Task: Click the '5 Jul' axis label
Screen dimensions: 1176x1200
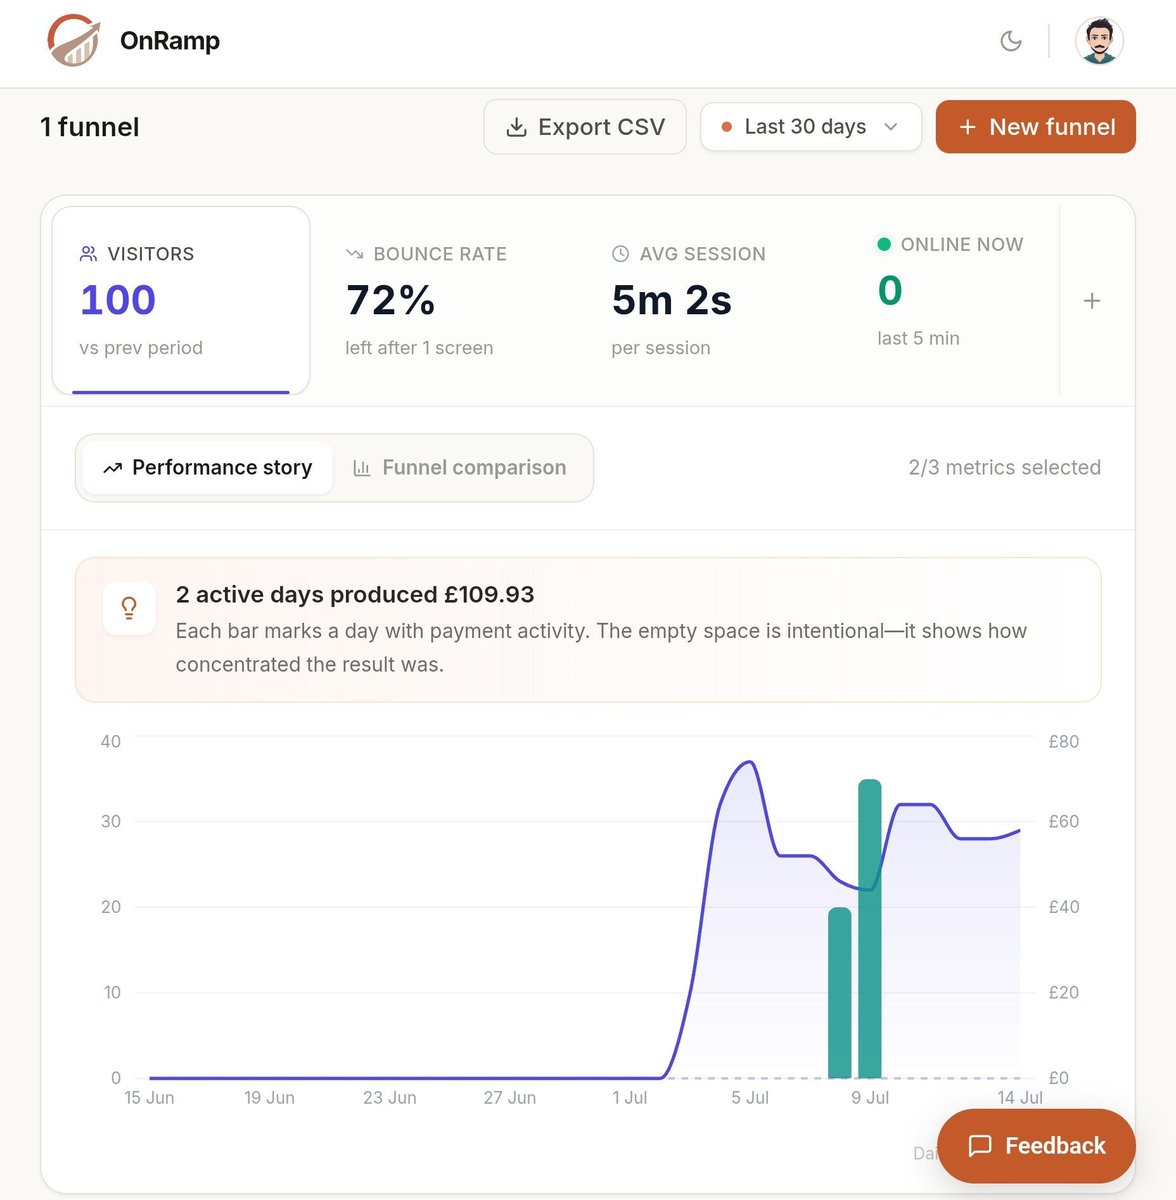Action: pos(750,1098)
